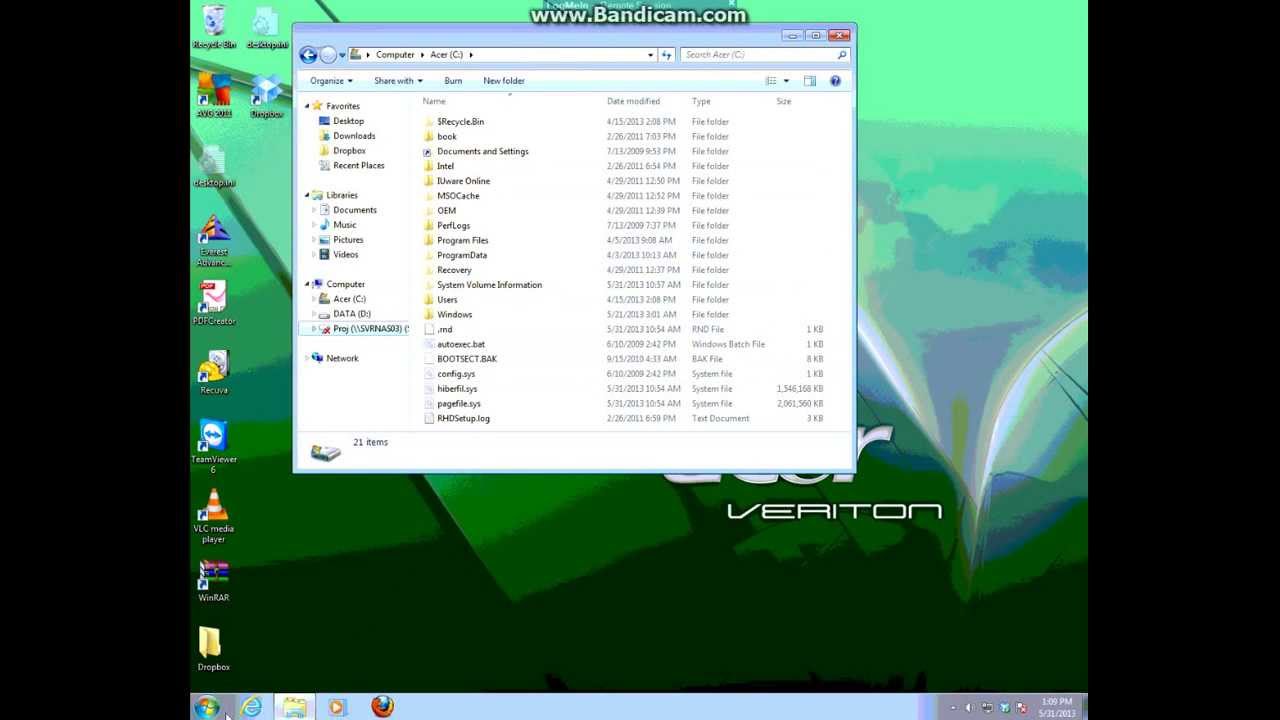This screenshot has height=720, width=1280.
Task: Select the Program Files folder
Action: [462, 240]
